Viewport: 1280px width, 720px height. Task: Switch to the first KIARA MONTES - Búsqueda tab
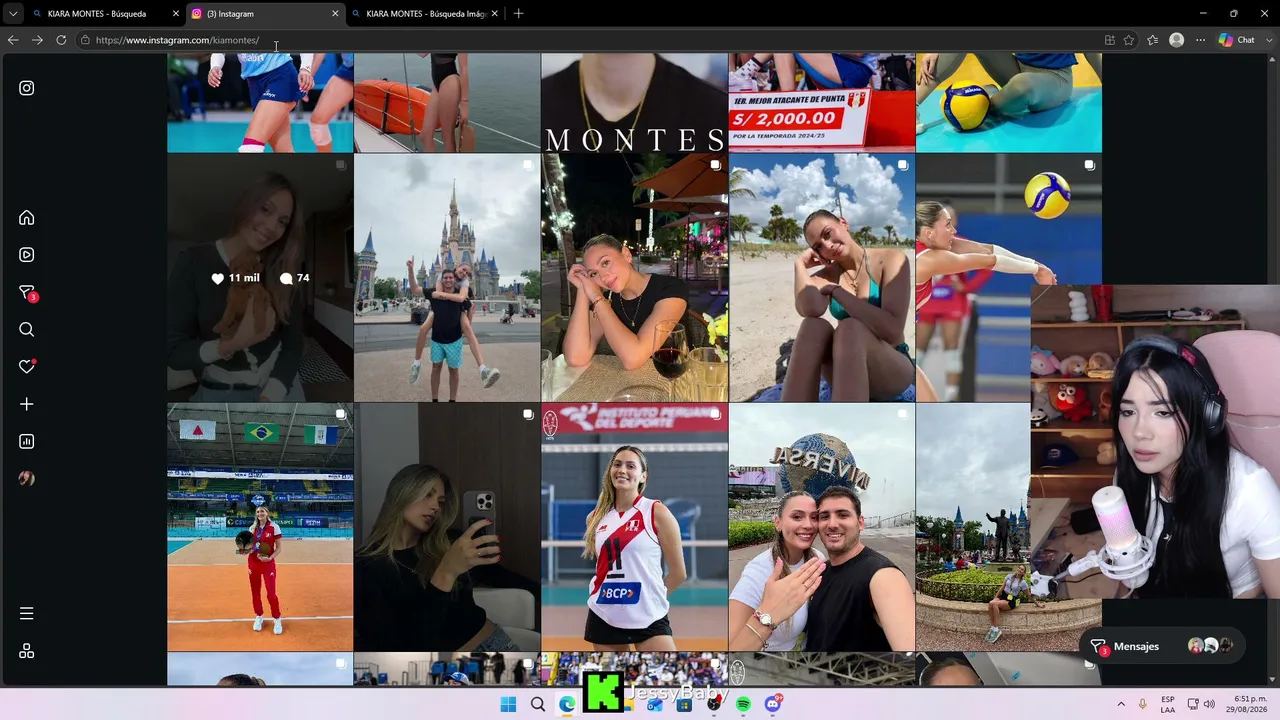click(105, 14)
